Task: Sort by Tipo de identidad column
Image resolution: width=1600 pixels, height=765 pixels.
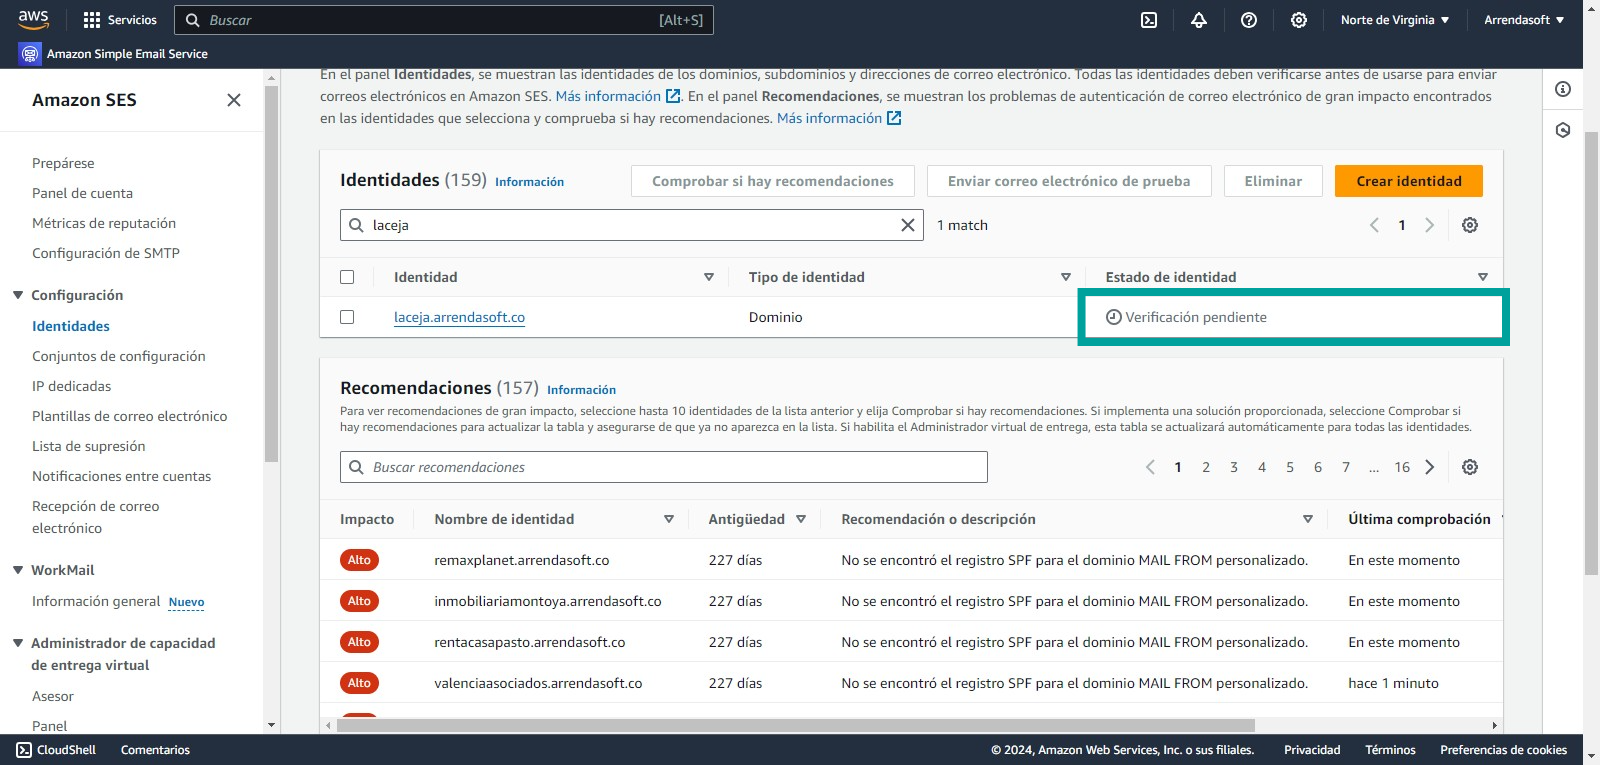Action: click(1066, 277)
